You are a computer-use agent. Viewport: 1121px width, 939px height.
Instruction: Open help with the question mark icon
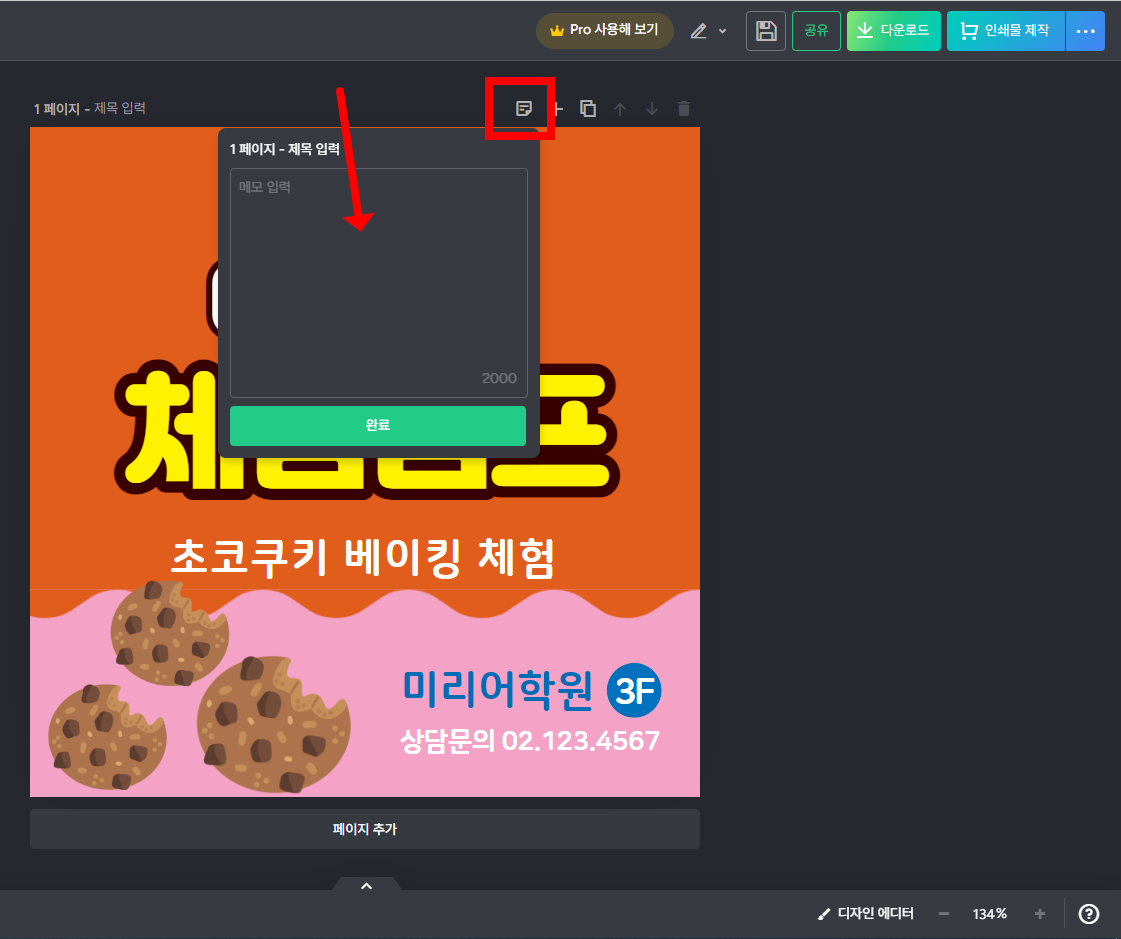tap(1090, 913)
